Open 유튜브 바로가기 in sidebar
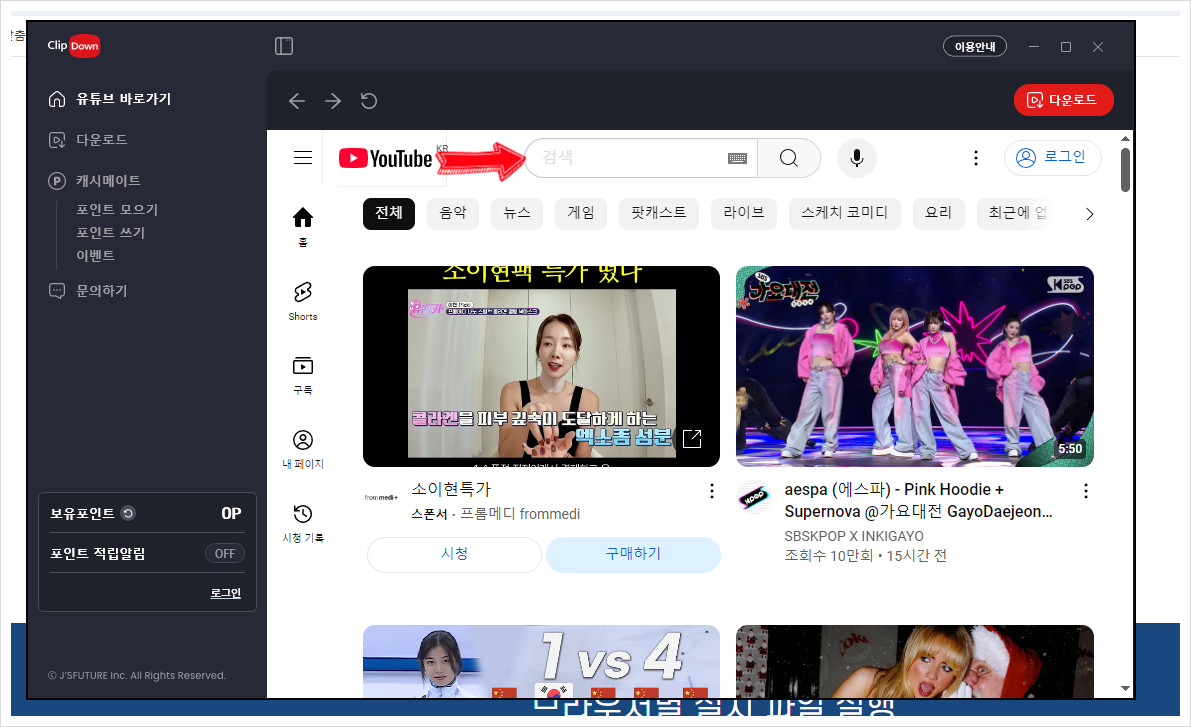Viewport: 1191px width, 727px height. tap(110, 99)
